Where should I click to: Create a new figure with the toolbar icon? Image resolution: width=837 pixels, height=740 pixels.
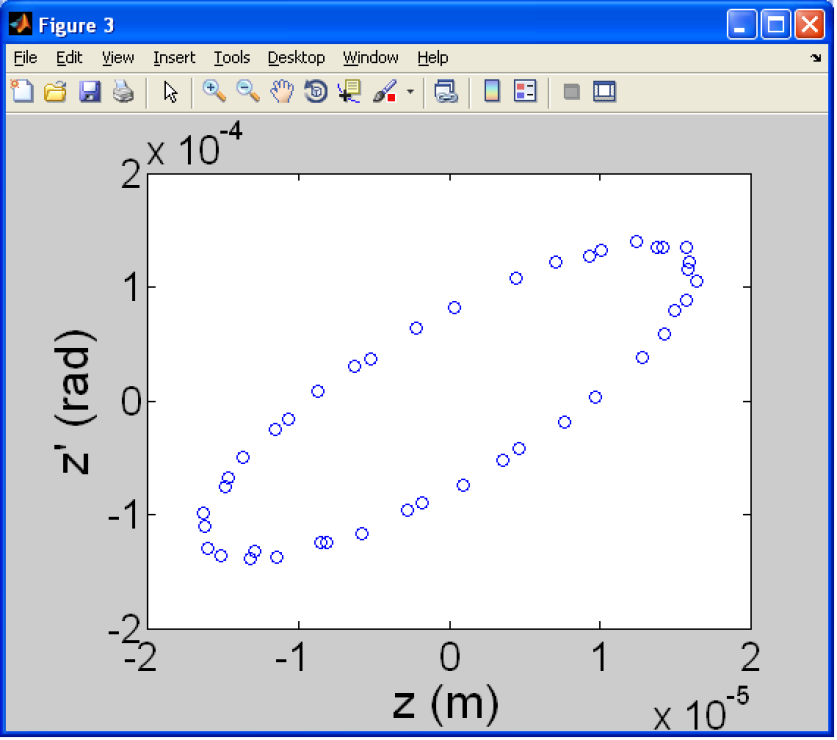pyautogui.click(x=22, y=91)
